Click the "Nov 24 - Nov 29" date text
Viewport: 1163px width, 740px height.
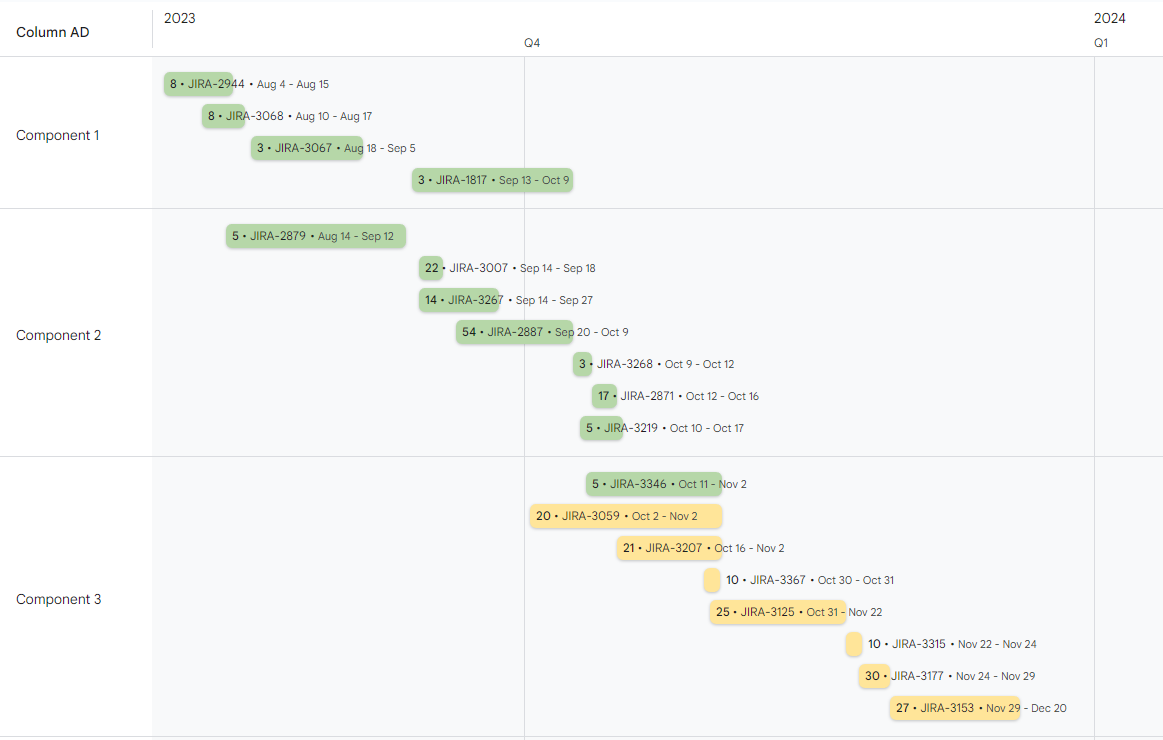click(995, 675)
